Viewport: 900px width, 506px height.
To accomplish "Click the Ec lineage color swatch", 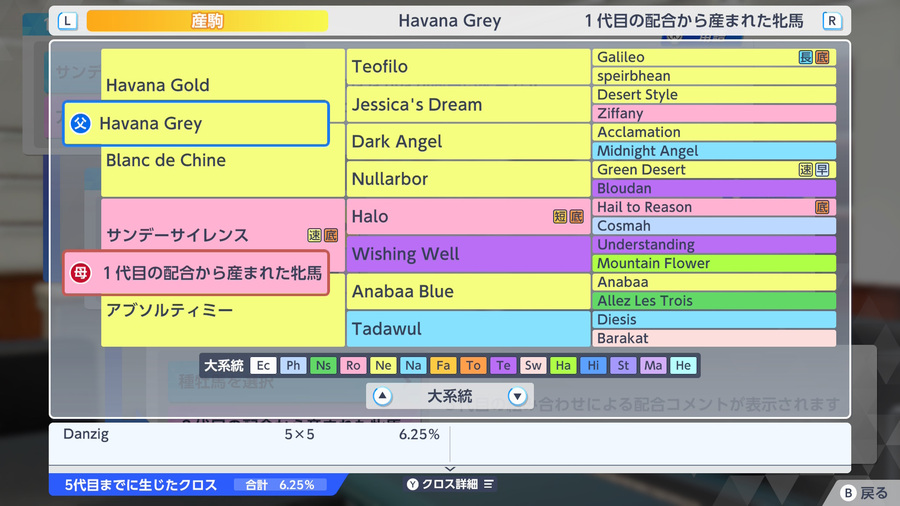I will point(263,365).
